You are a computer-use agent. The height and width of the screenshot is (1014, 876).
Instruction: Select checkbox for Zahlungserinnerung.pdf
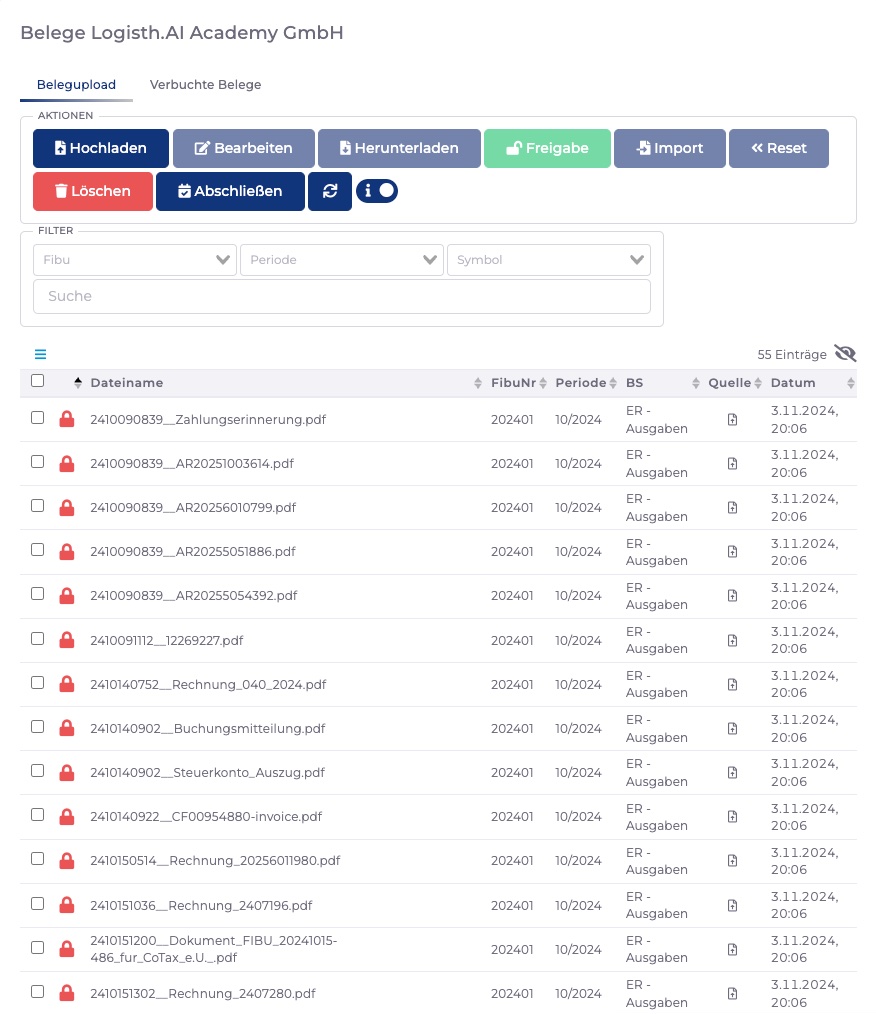(x=37, y=418)
